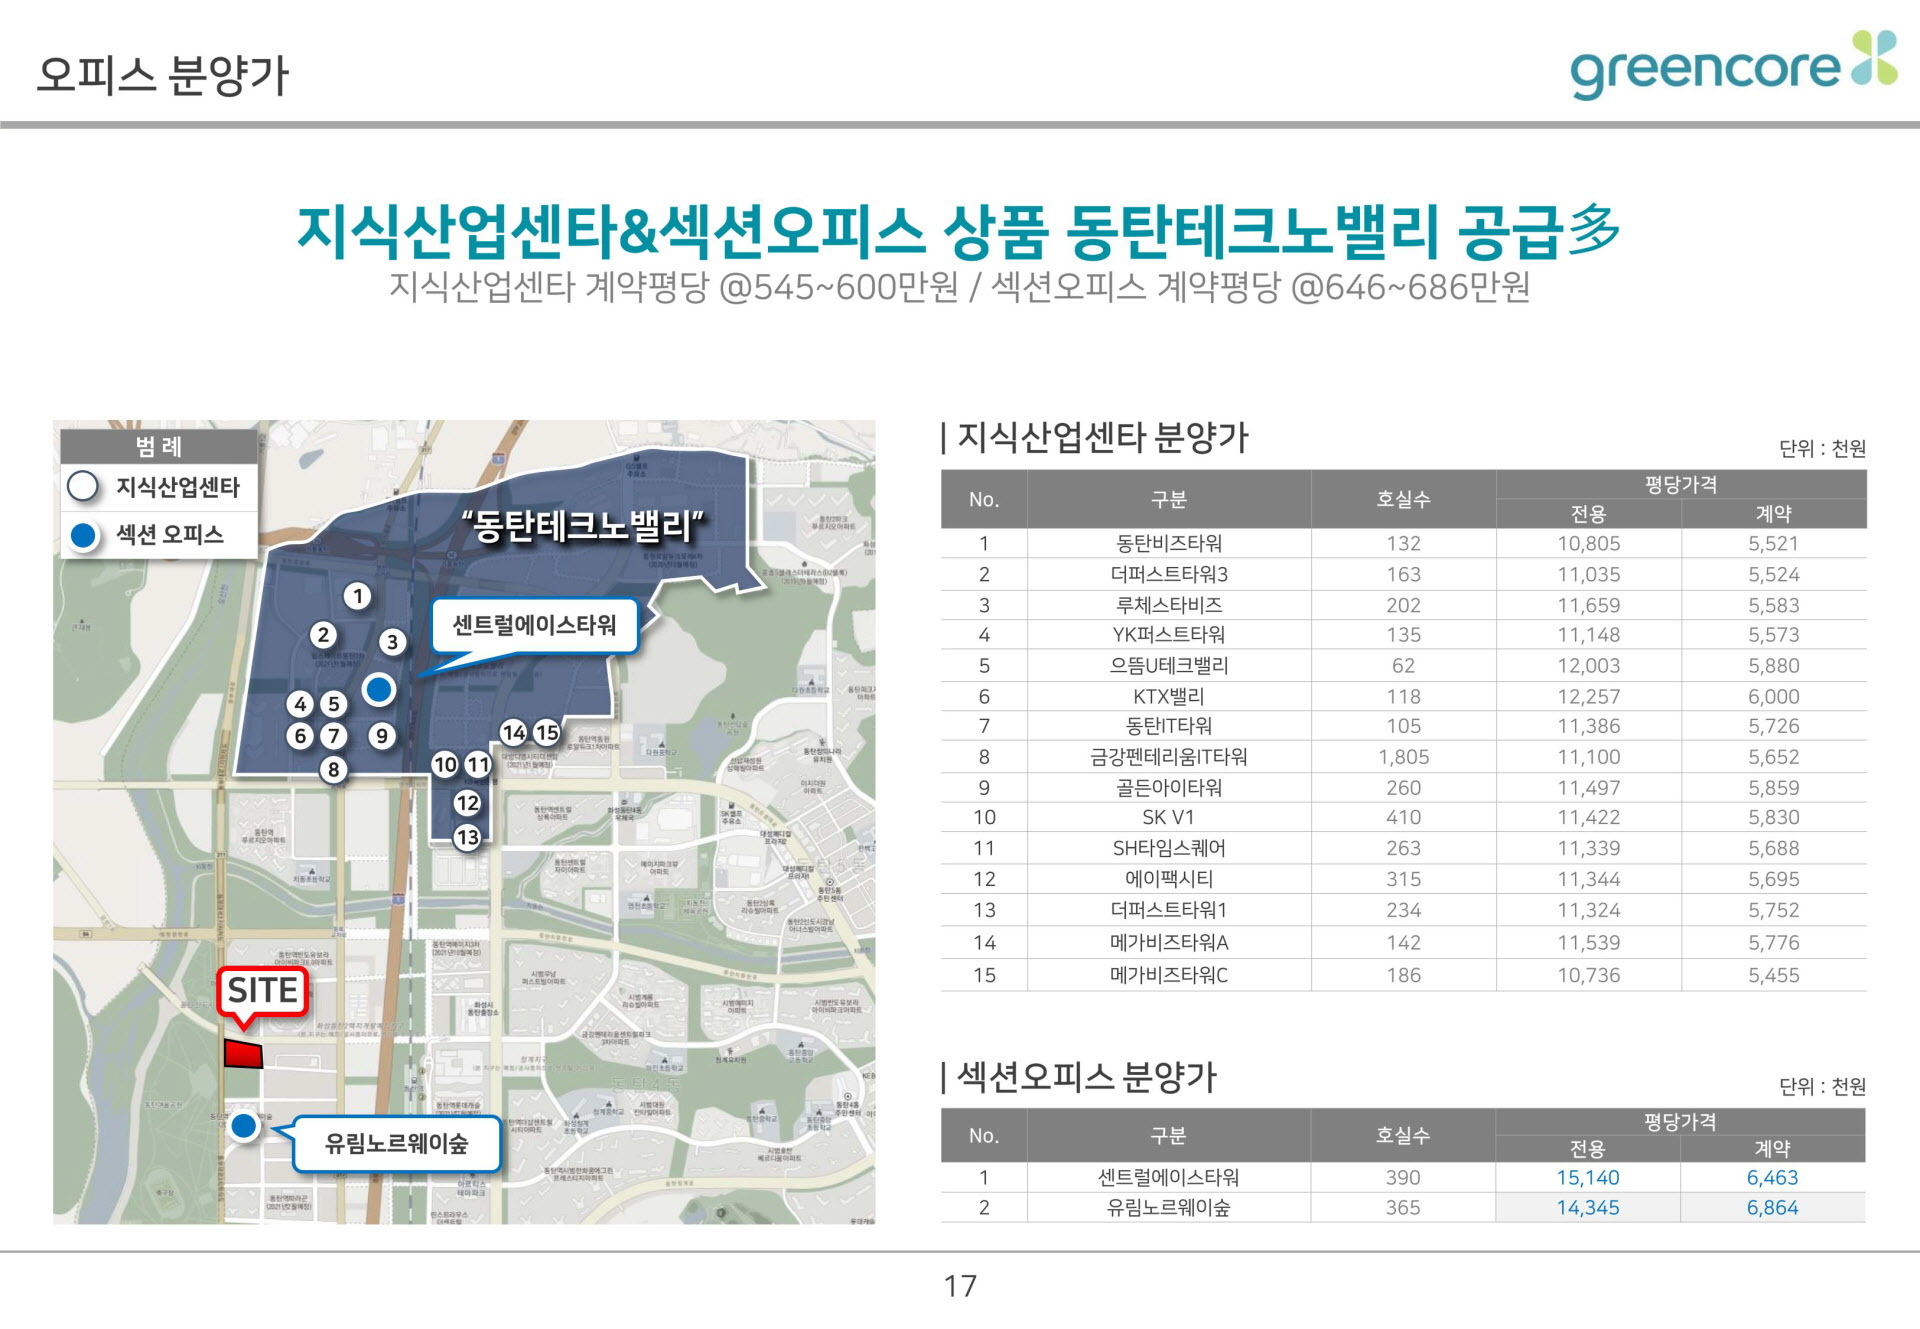The image size is (1920, 1329).
Task: Click the 메가비즈타워A row name
Action: click(1169, 942)
